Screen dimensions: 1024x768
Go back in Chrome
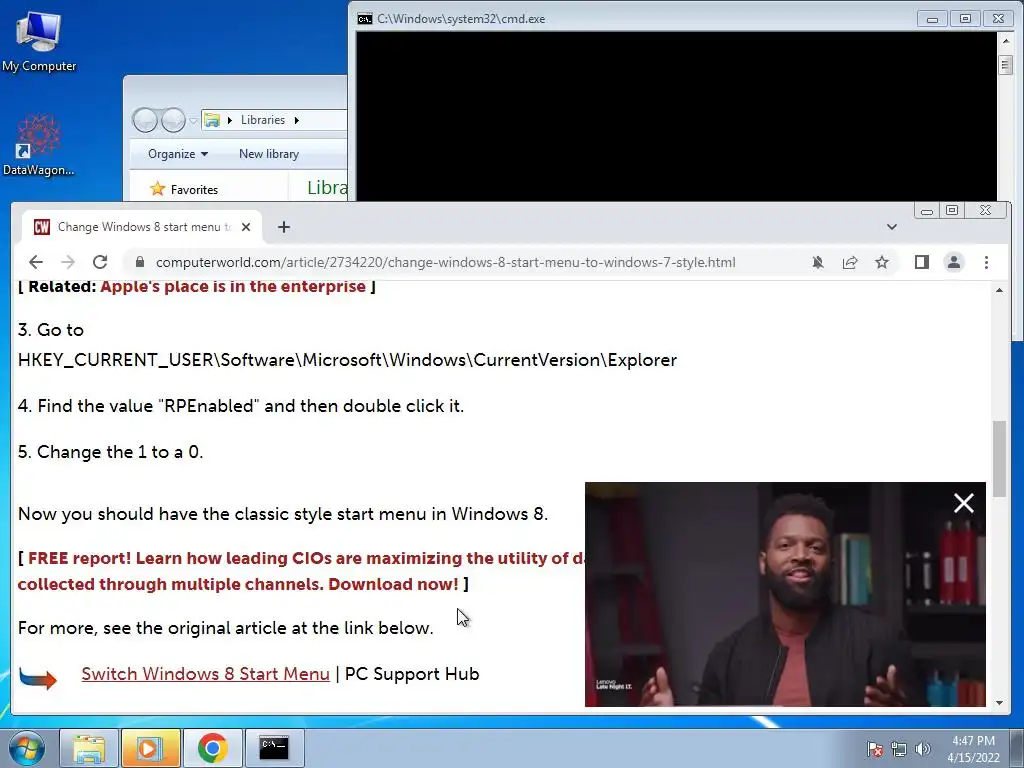click(x=36, y=263)
